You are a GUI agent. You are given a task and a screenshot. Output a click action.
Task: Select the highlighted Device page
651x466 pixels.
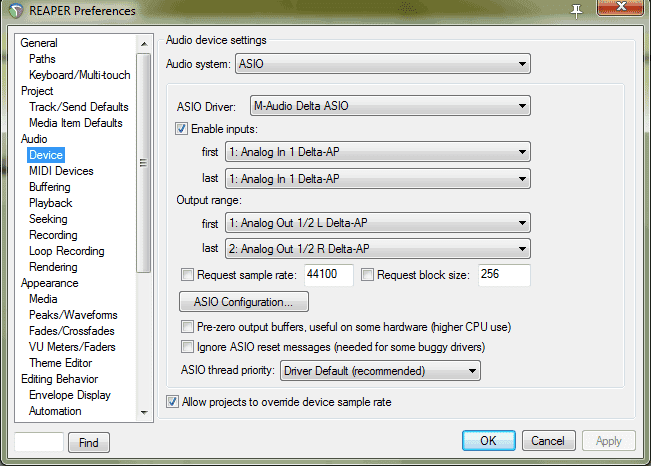[x=46, y=155]
